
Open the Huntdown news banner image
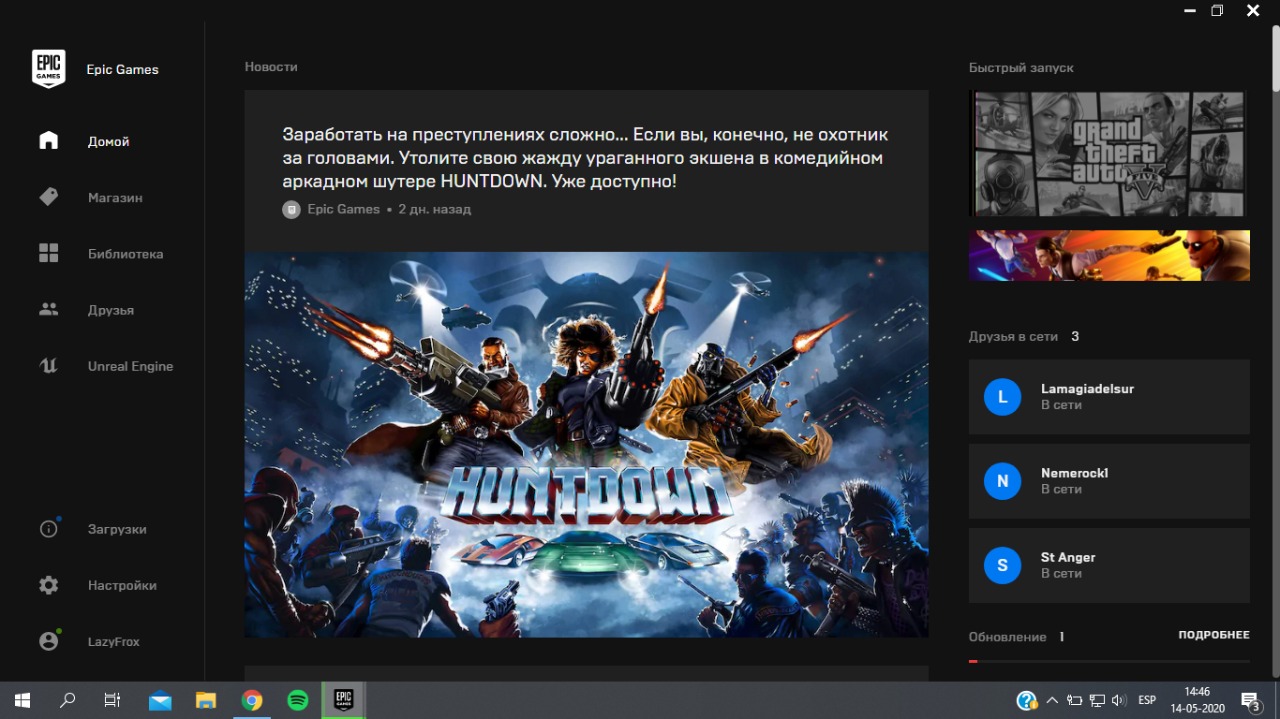click(x=586, y=444)
